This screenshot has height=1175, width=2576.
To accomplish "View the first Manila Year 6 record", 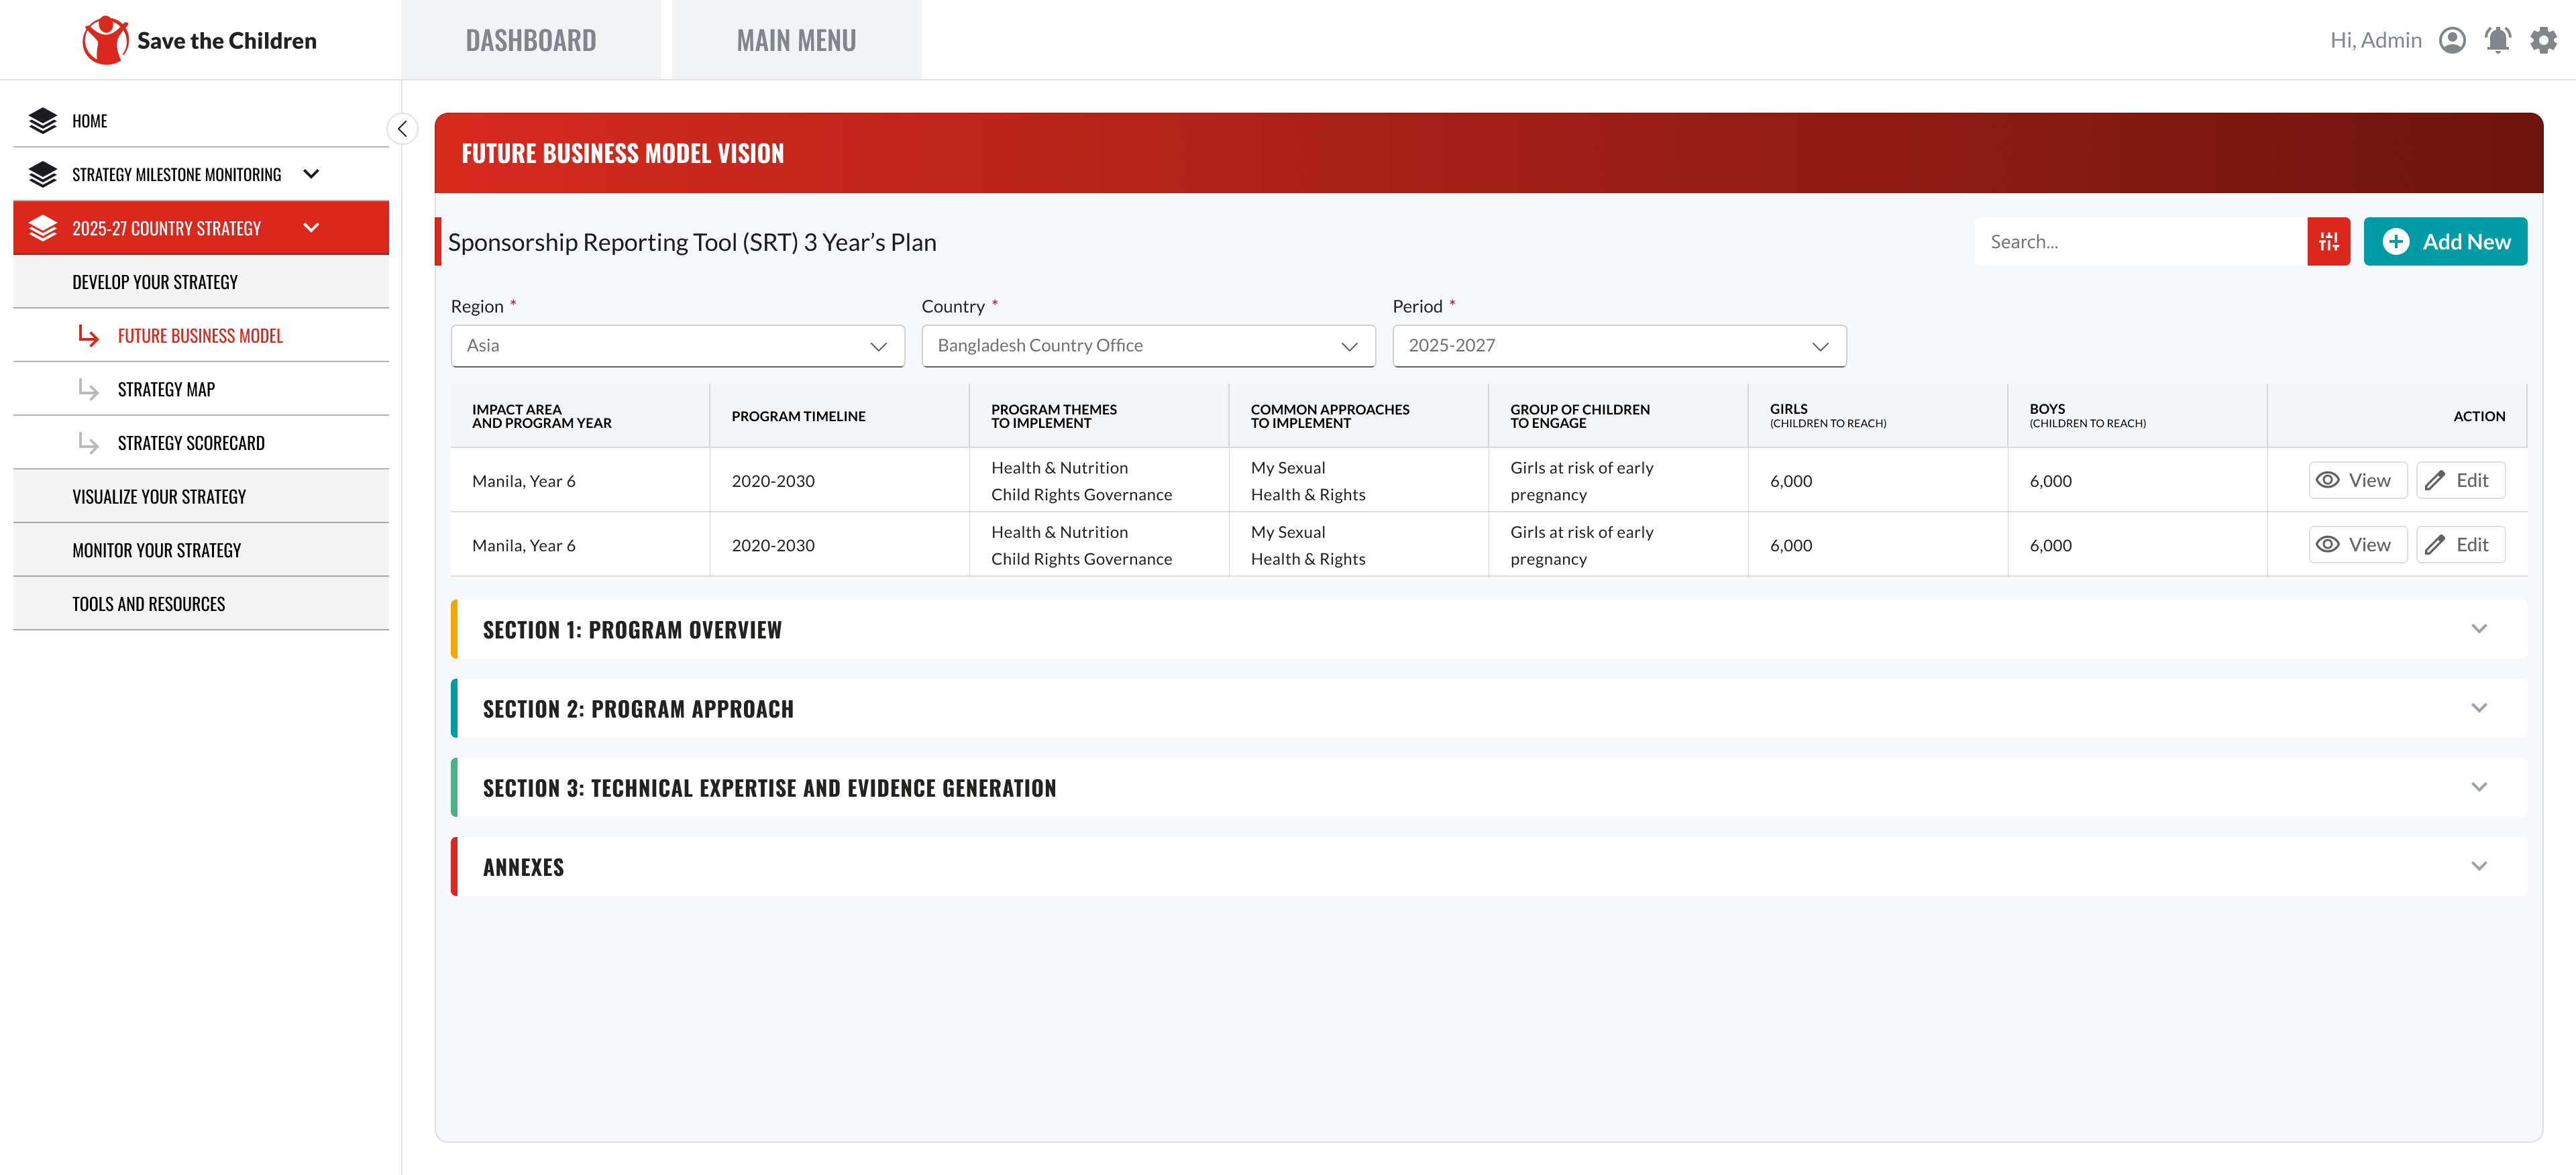I will [2357, 480].
